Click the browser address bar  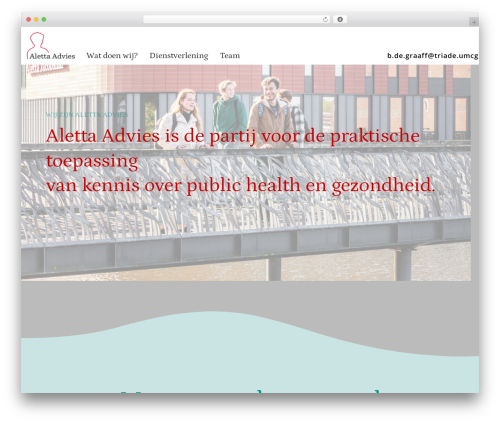tap(236, 20)
